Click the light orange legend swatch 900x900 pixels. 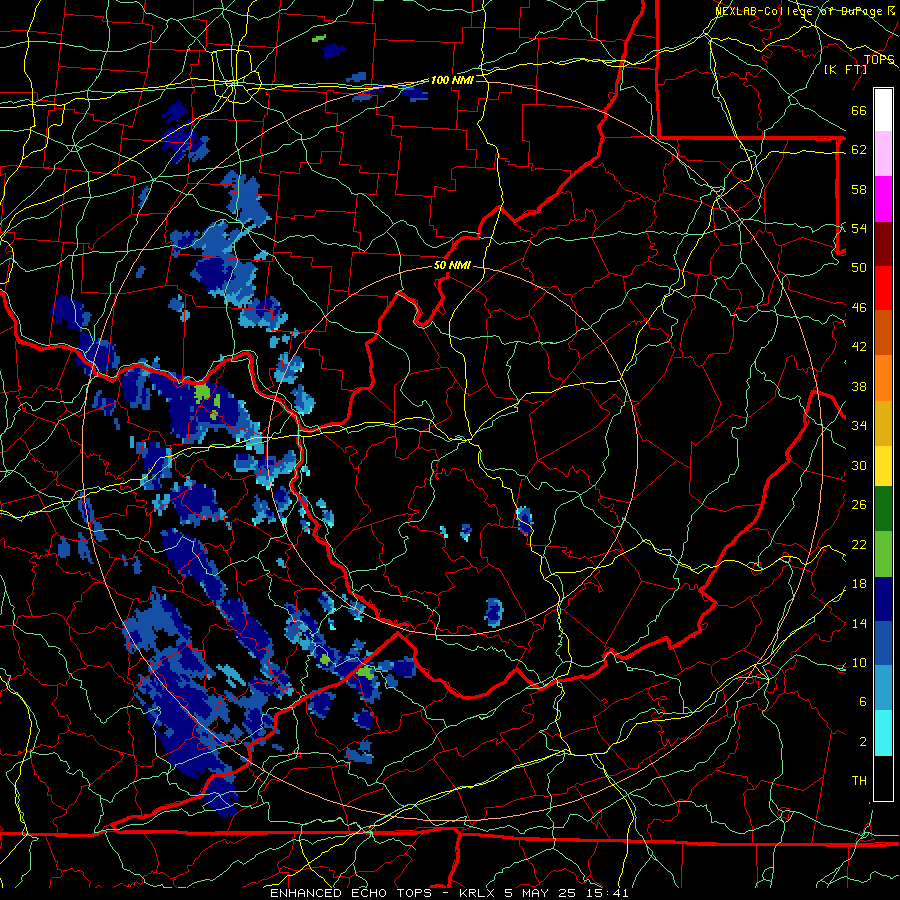pos(883,378)
